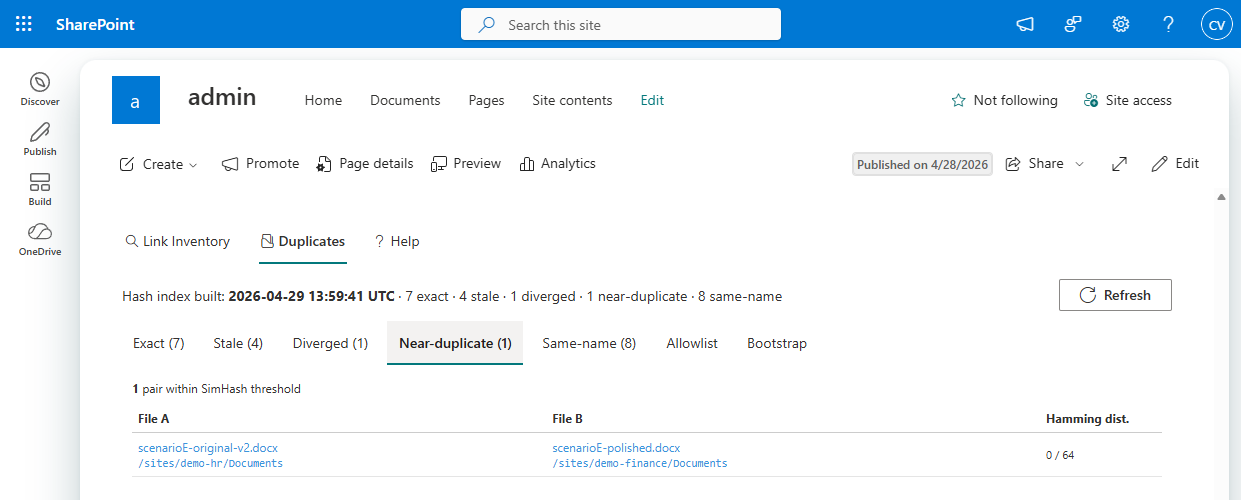
Task: Open Publish in the left rail
Action: pyautogui.click(x=40, y=139)
